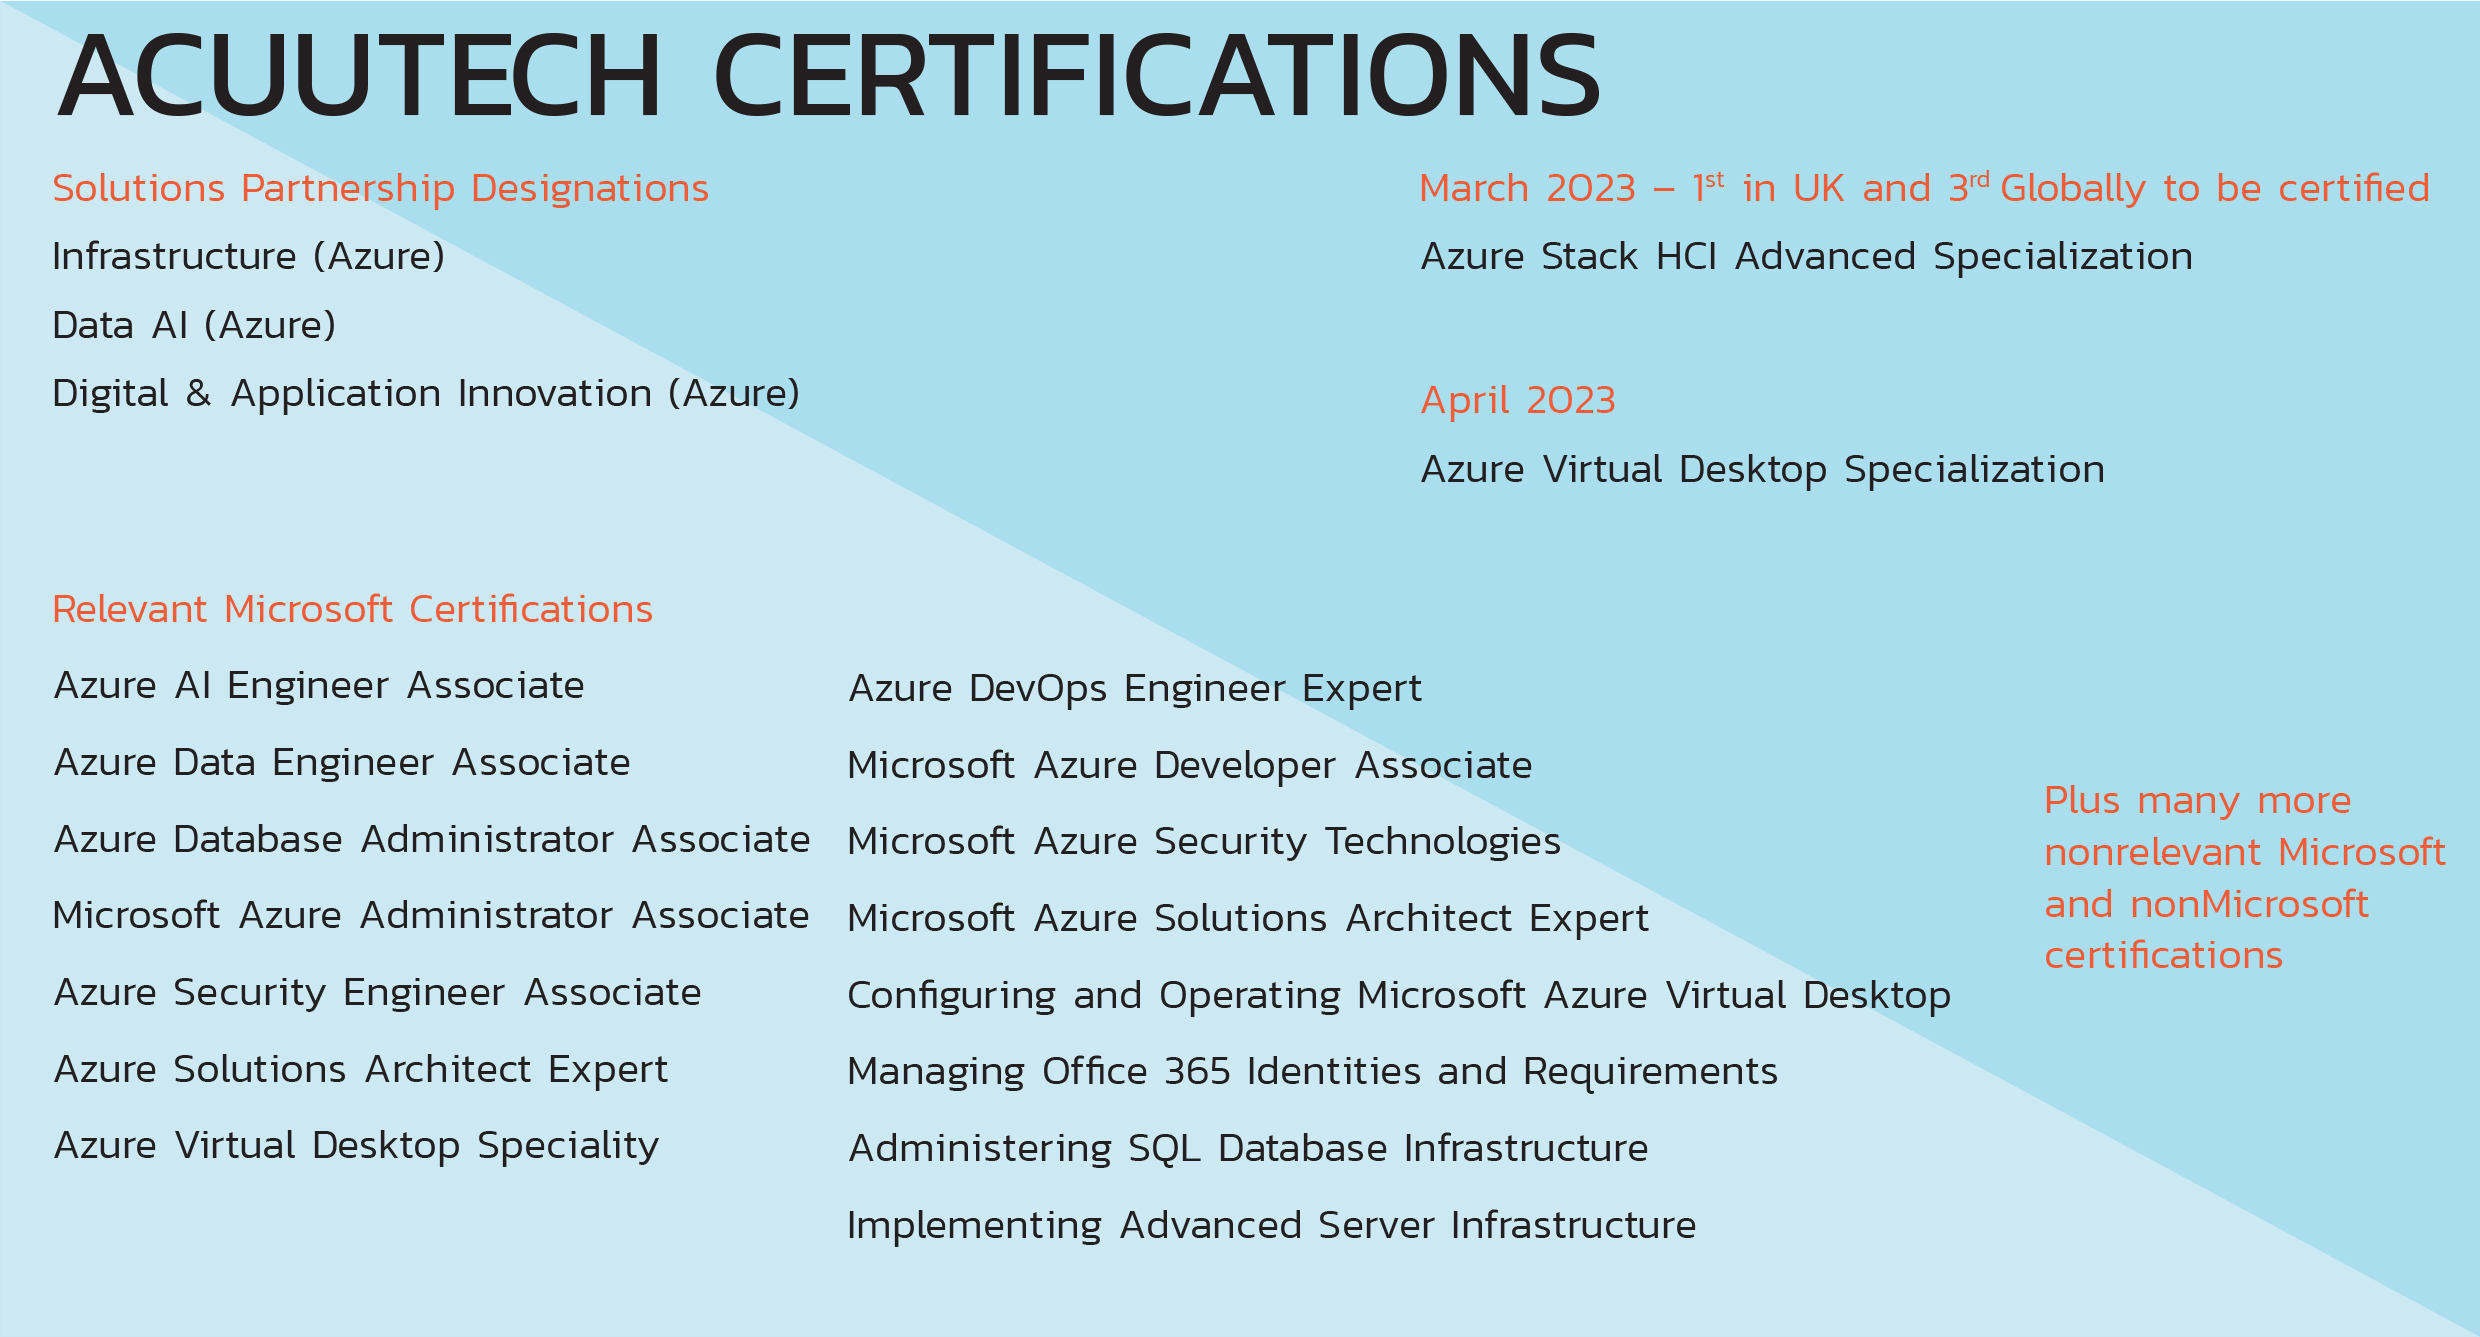Select Microsoft Azure Developer Associate

1190,766
